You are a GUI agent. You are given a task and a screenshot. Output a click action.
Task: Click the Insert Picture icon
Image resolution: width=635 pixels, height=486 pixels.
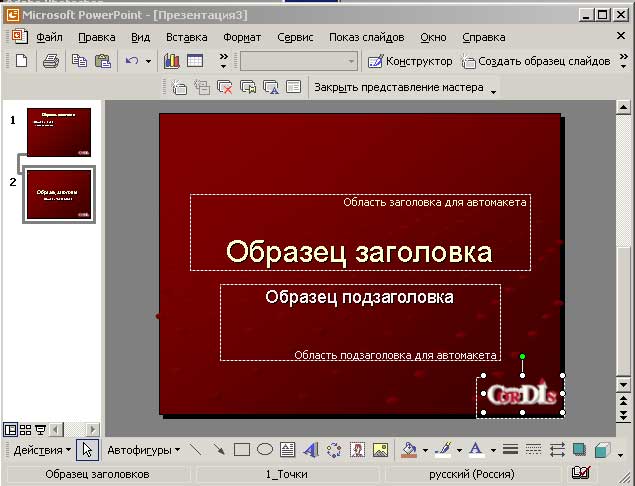(380, 450)
